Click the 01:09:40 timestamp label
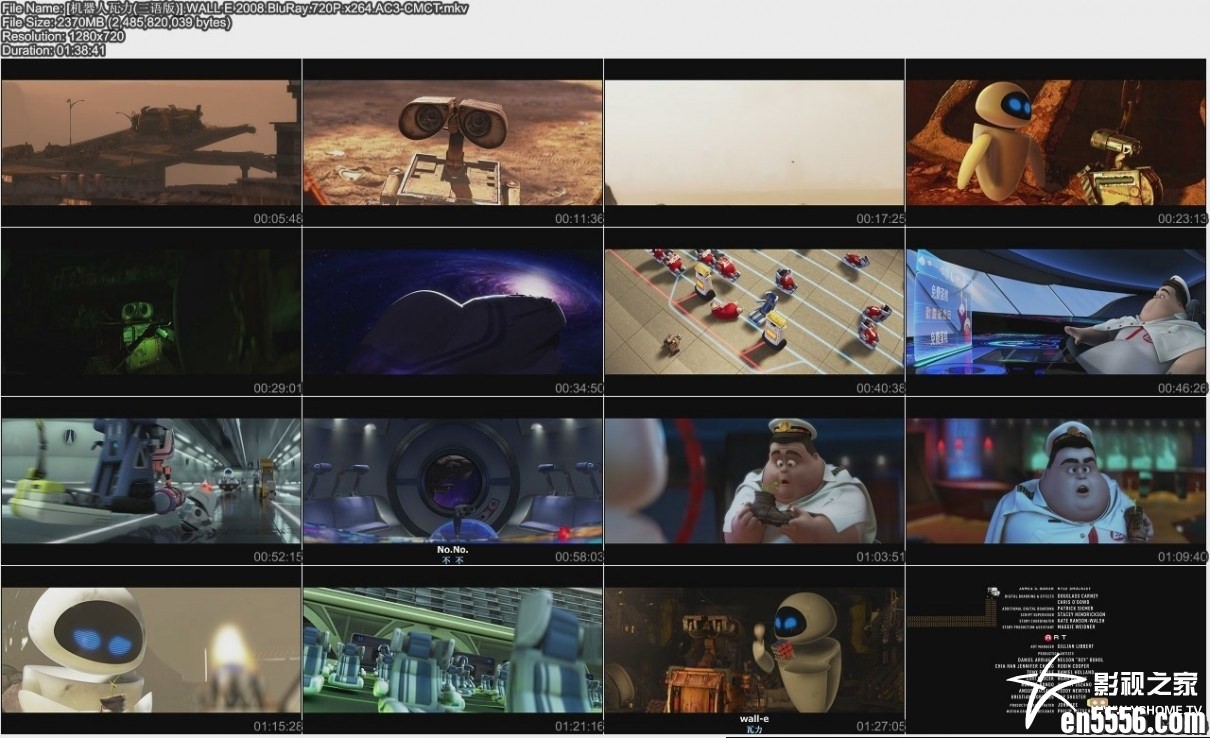 tap(1183, 557)
